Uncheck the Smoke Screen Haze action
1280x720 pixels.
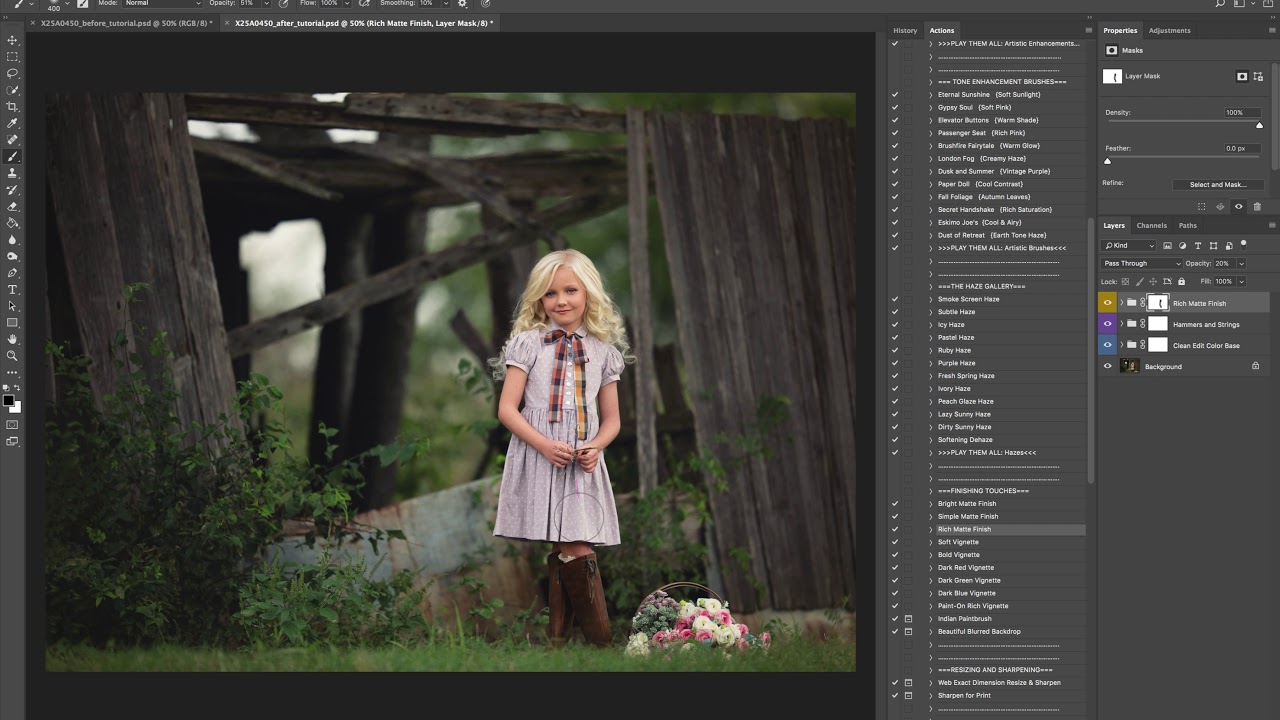coord(895,299)
